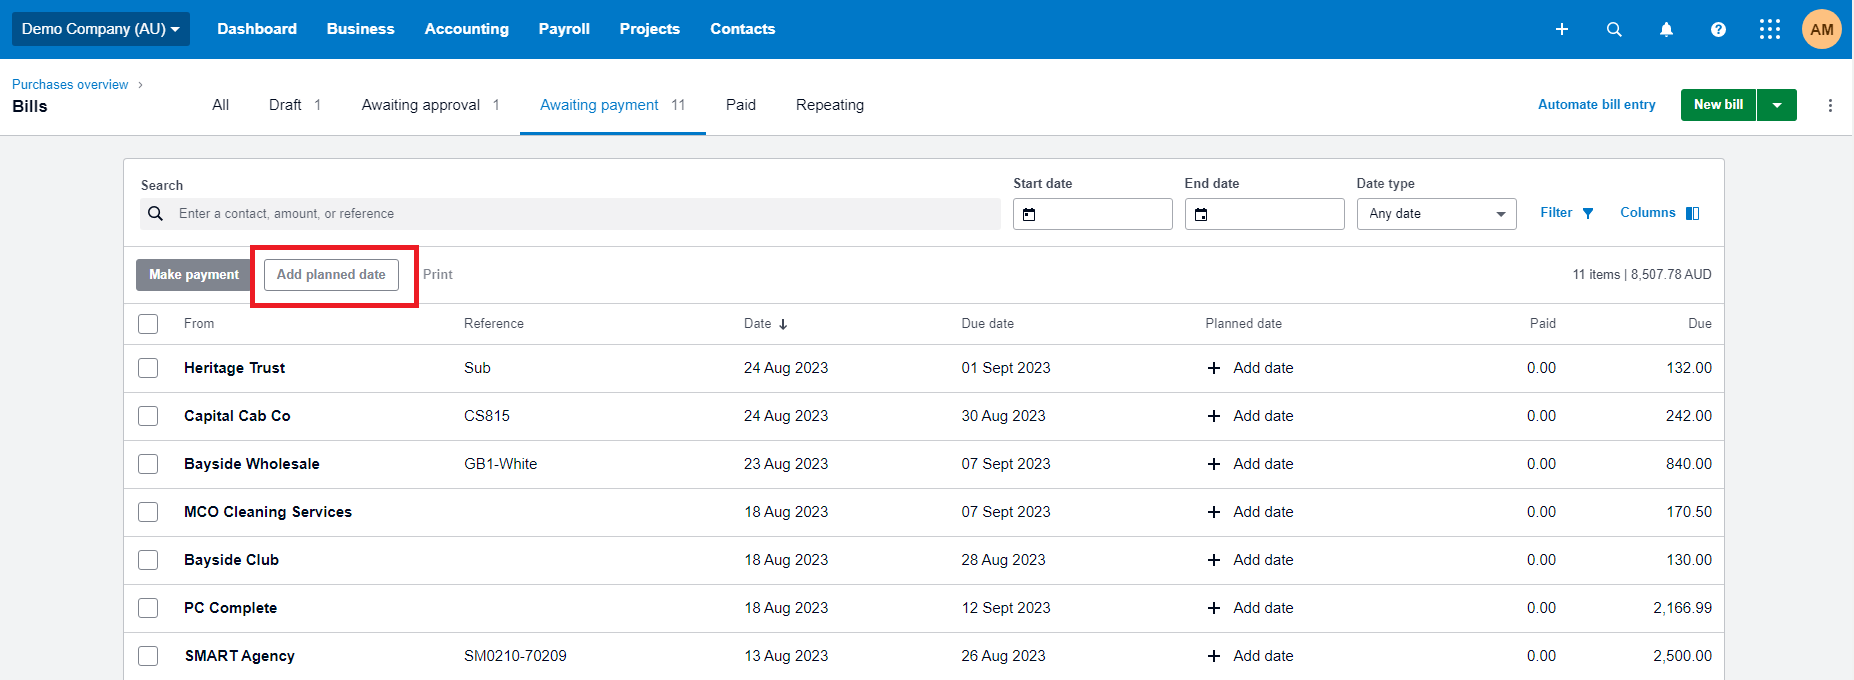Viewport: 1854px width, 680px height.
Task: Click the Reference column header
Action: coord(494,324)
